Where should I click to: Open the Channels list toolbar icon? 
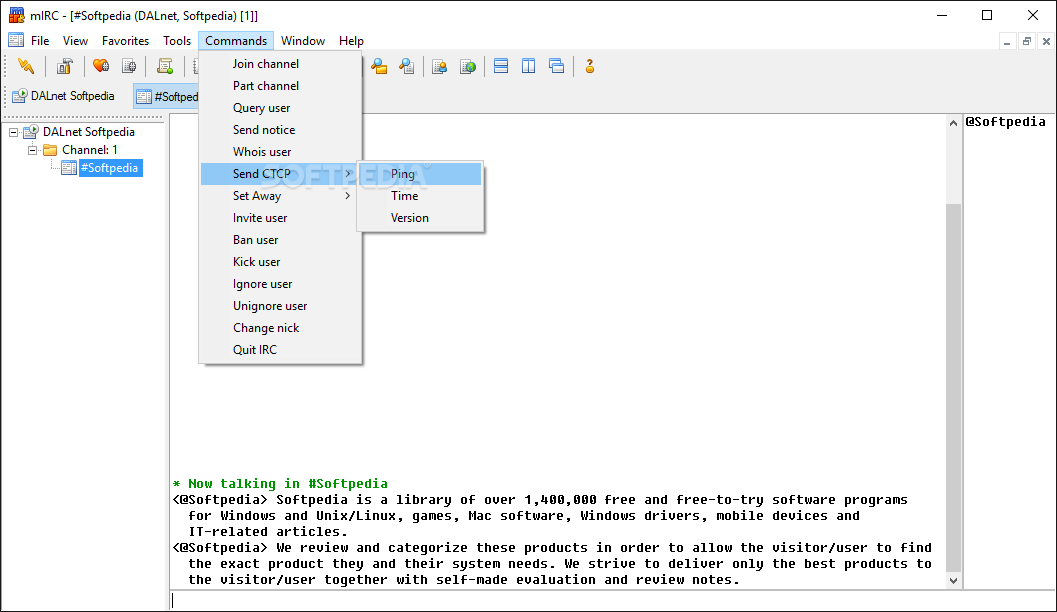click(129, 66)
